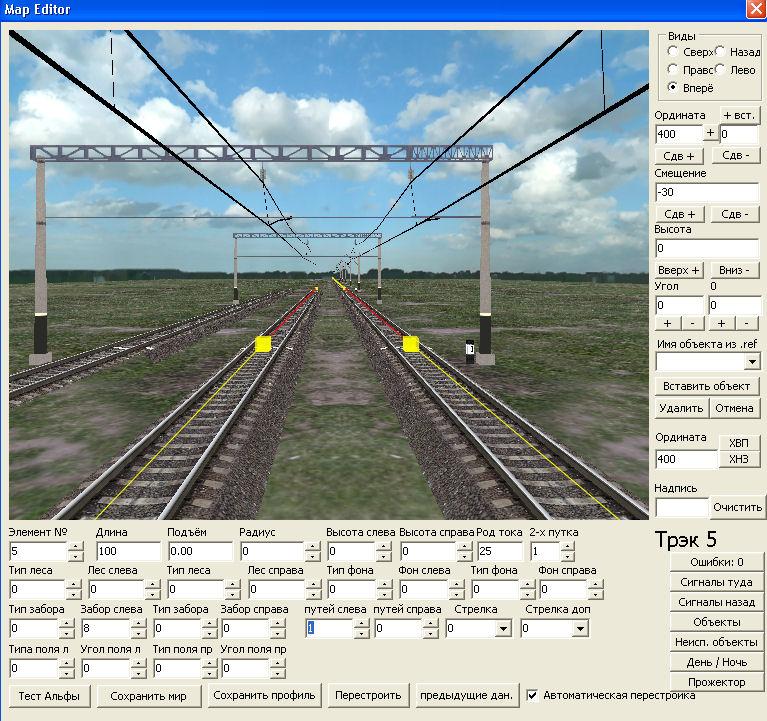This screenshot has height=721, width=767.
Task: Increase 'Элемент №' using the up arrow
Action: tap(76, 546)
